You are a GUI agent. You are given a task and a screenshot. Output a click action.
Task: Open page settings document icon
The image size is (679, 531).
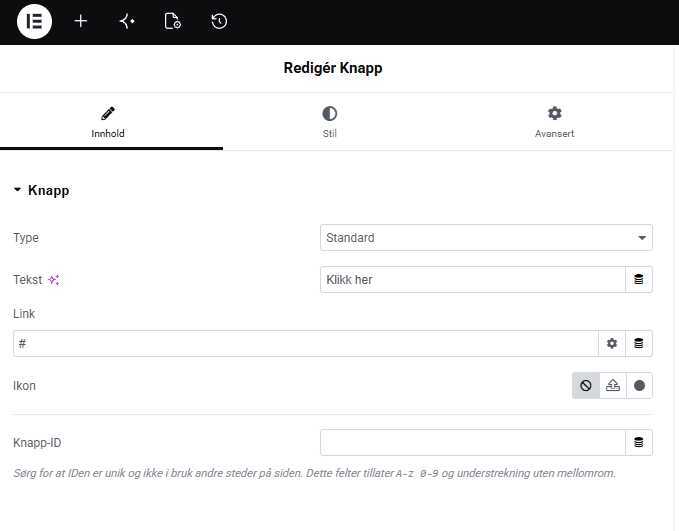pyautogui.click(x=173, y=21)
